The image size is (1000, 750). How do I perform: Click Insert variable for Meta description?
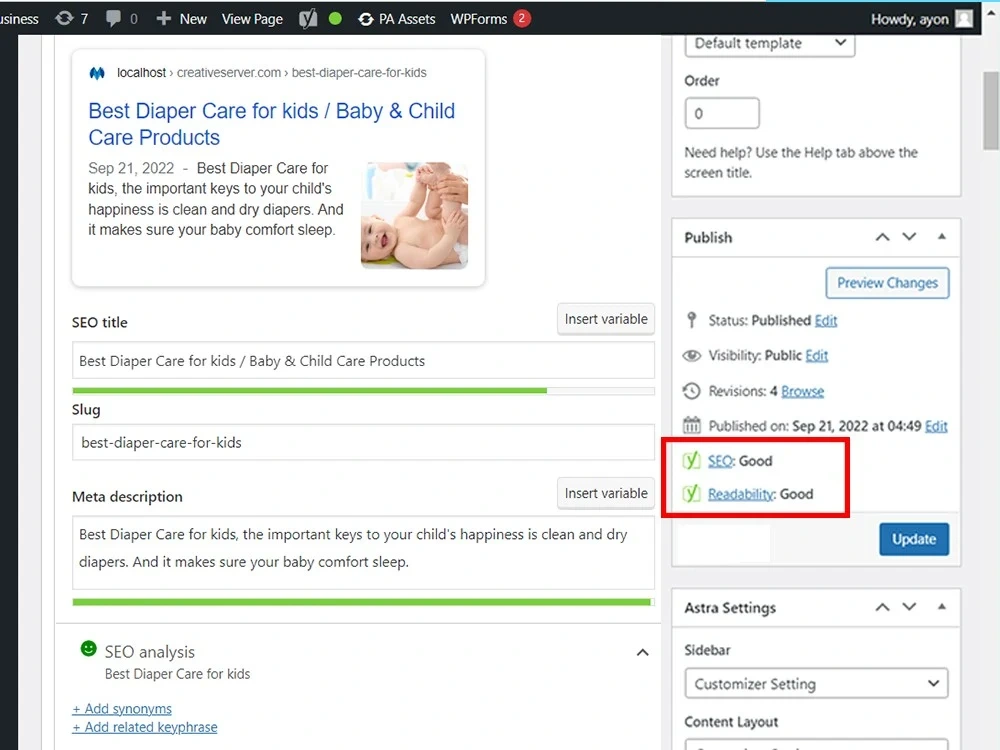coord(606,493)
